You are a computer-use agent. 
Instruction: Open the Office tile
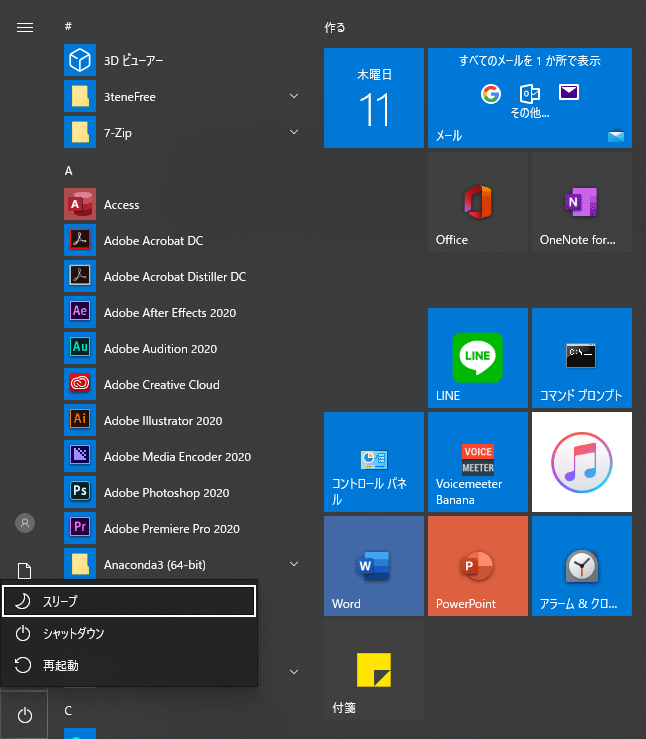tap(478, 202)
